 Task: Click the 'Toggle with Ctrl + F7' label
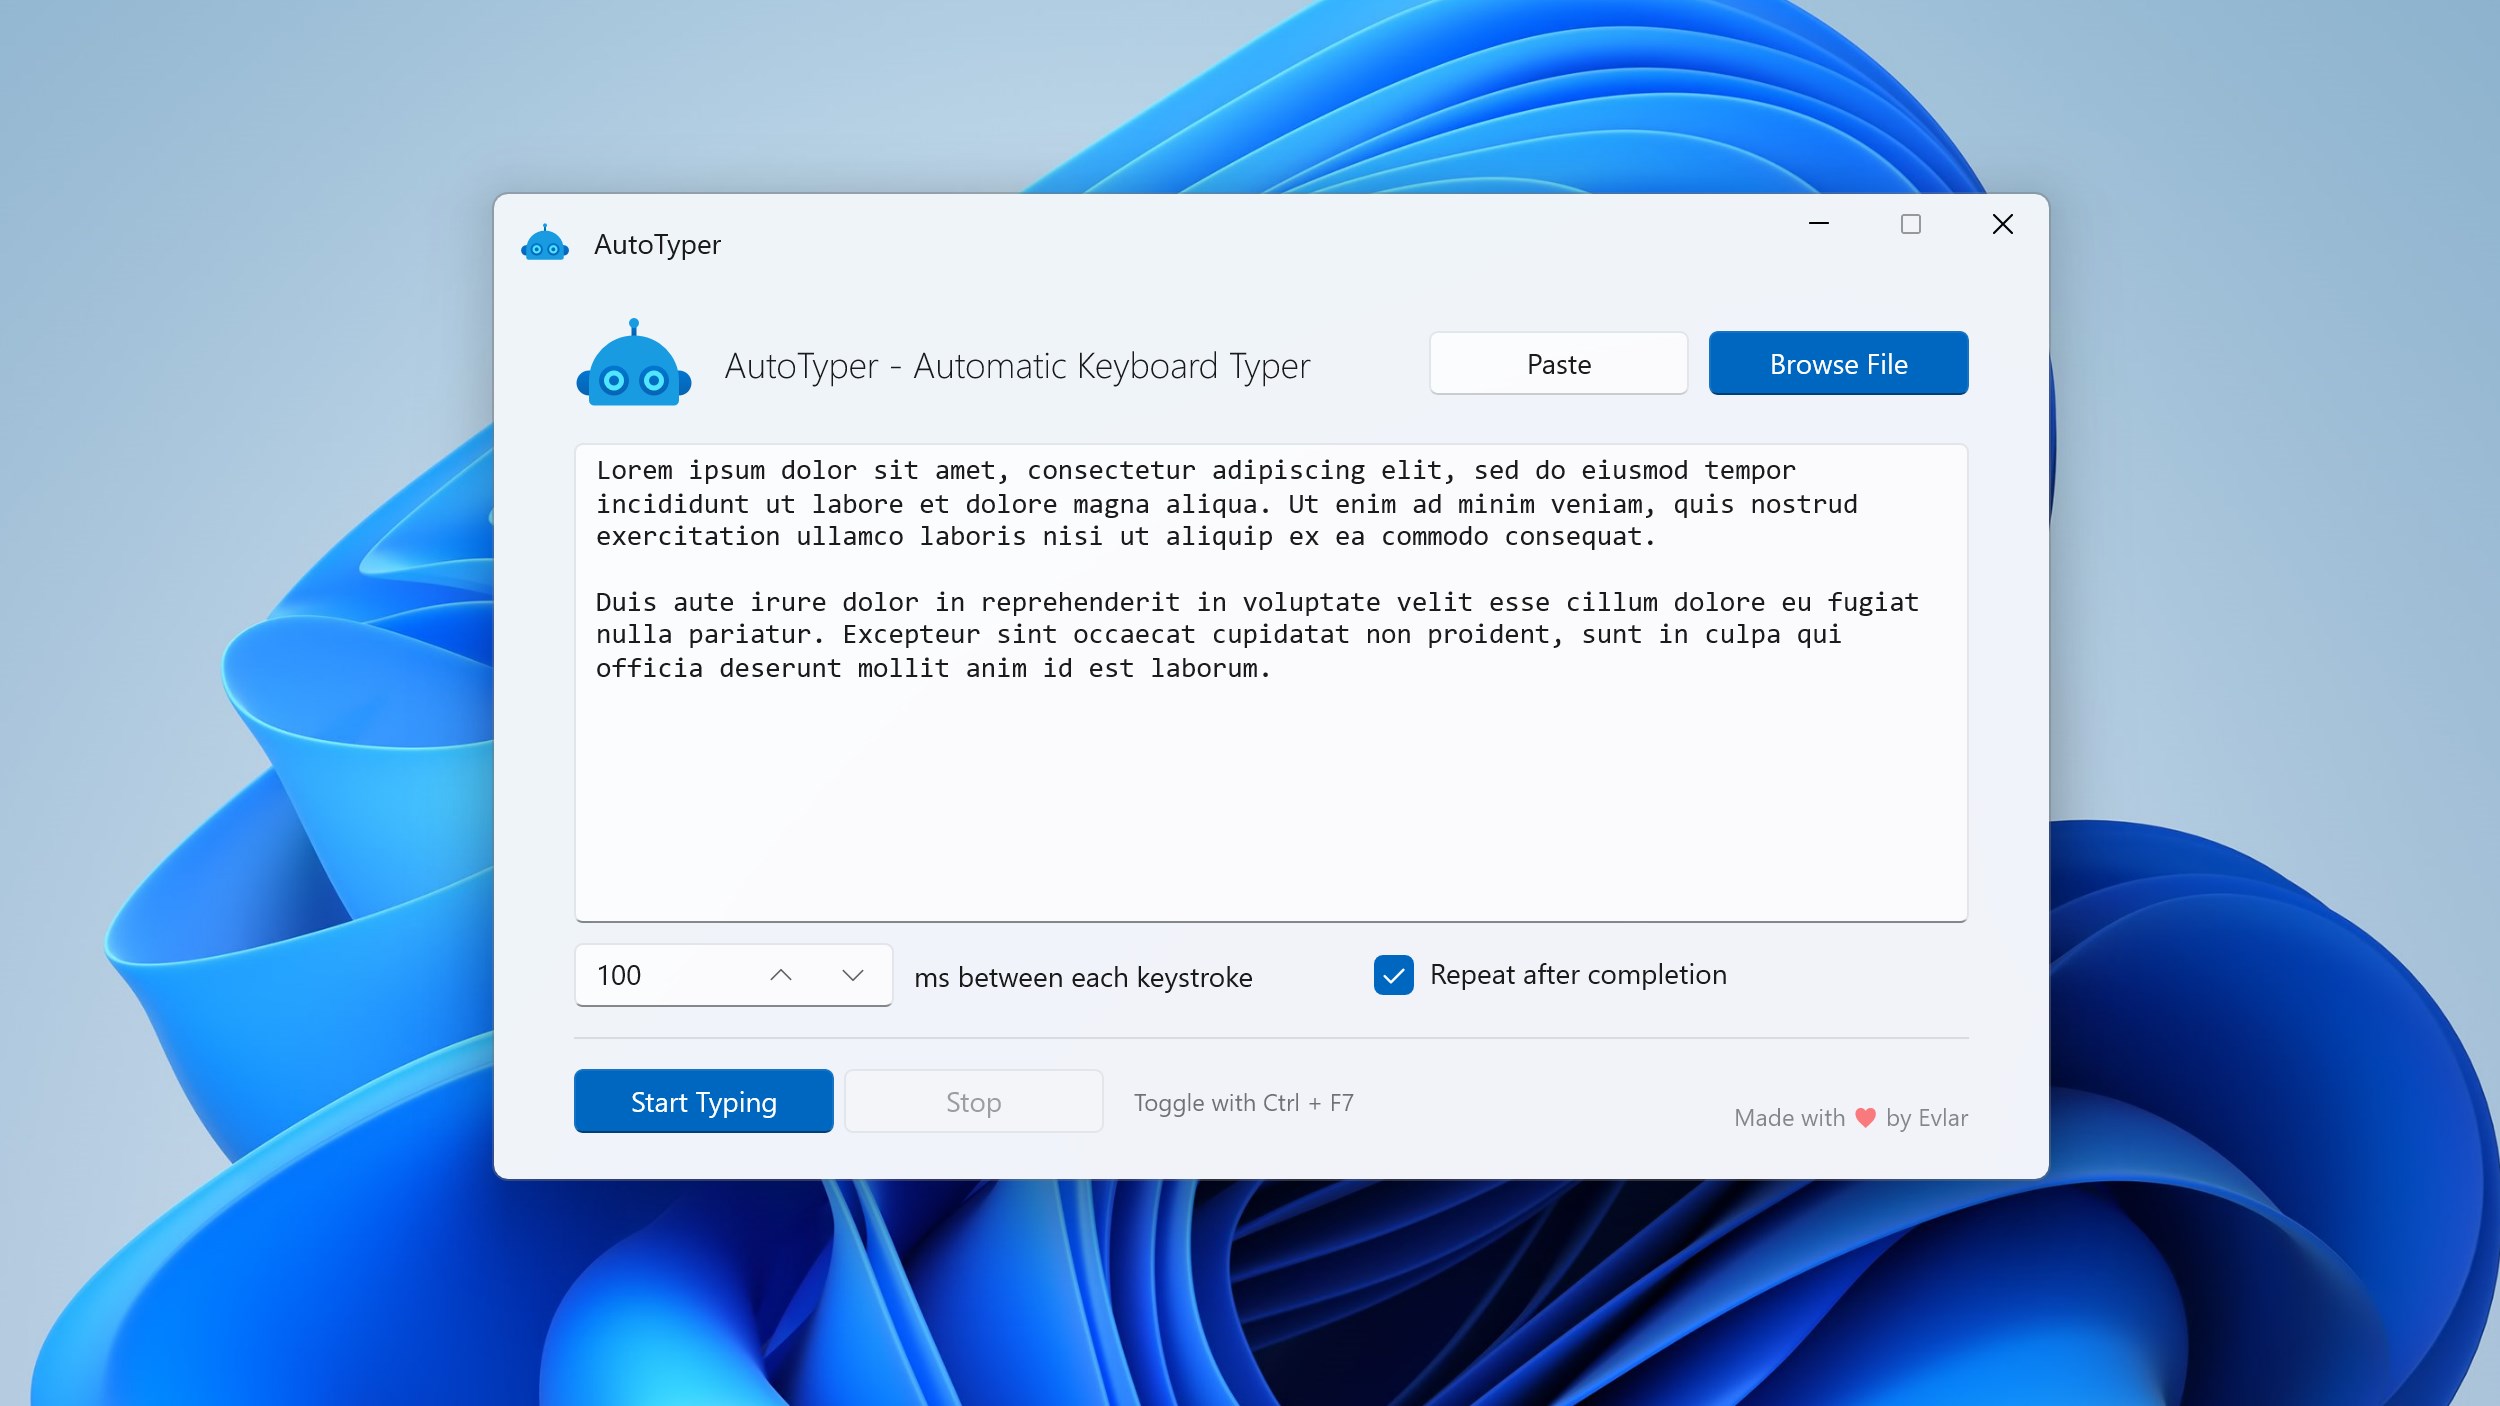tap(1244, 1102)
